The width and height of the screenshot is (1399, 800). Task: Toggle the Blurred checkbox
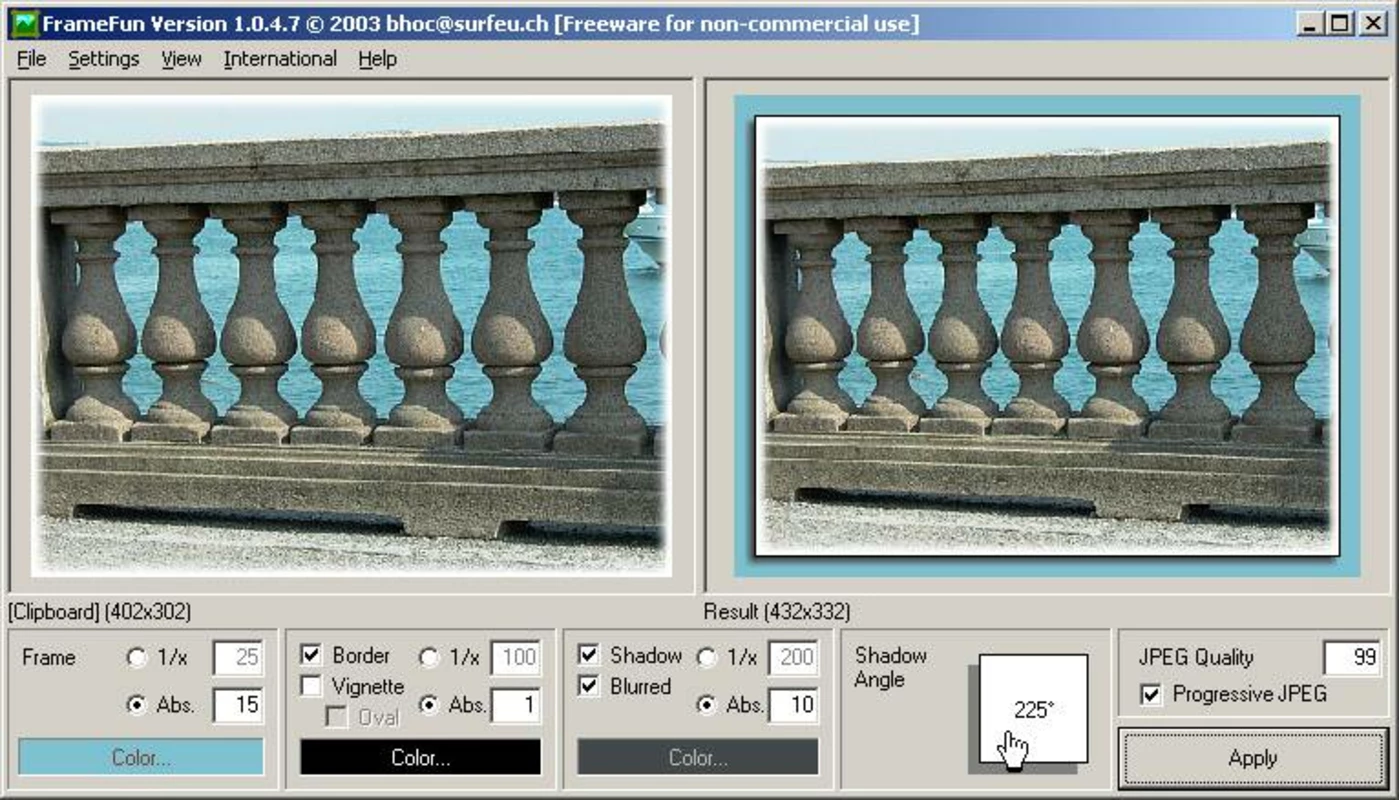pos(589,686)
